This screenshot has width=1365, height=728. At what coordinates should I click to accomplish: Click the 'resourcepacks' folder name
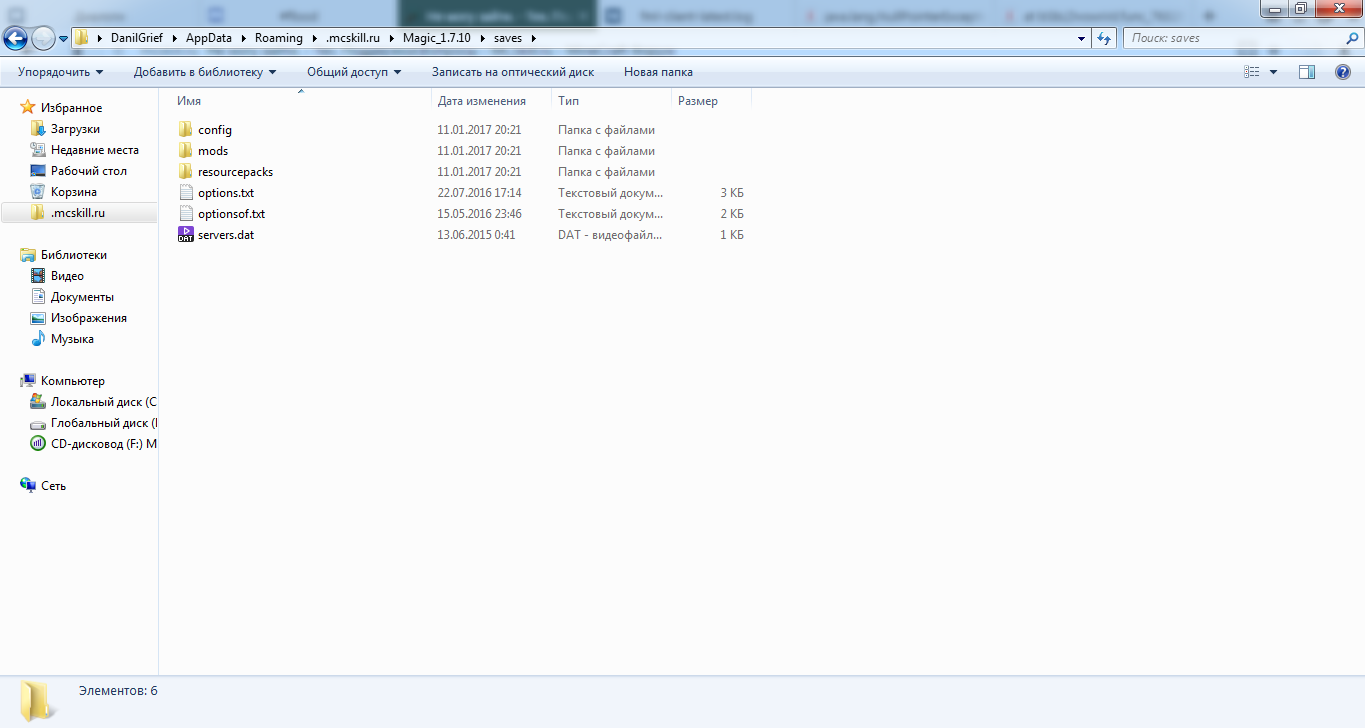(235, 172)
